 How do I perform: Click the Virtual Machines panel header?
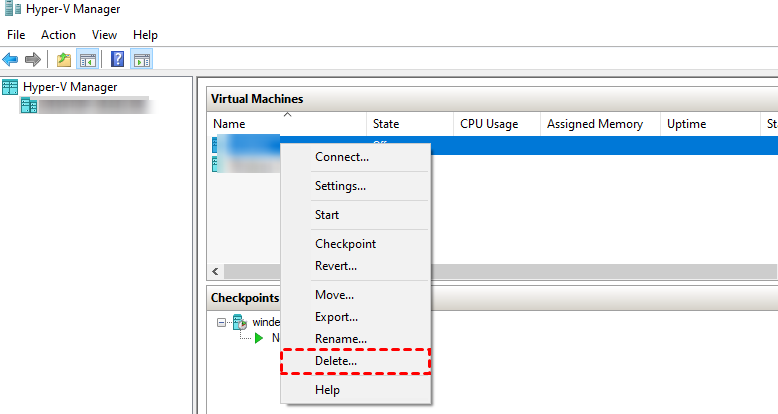point(492,99)
